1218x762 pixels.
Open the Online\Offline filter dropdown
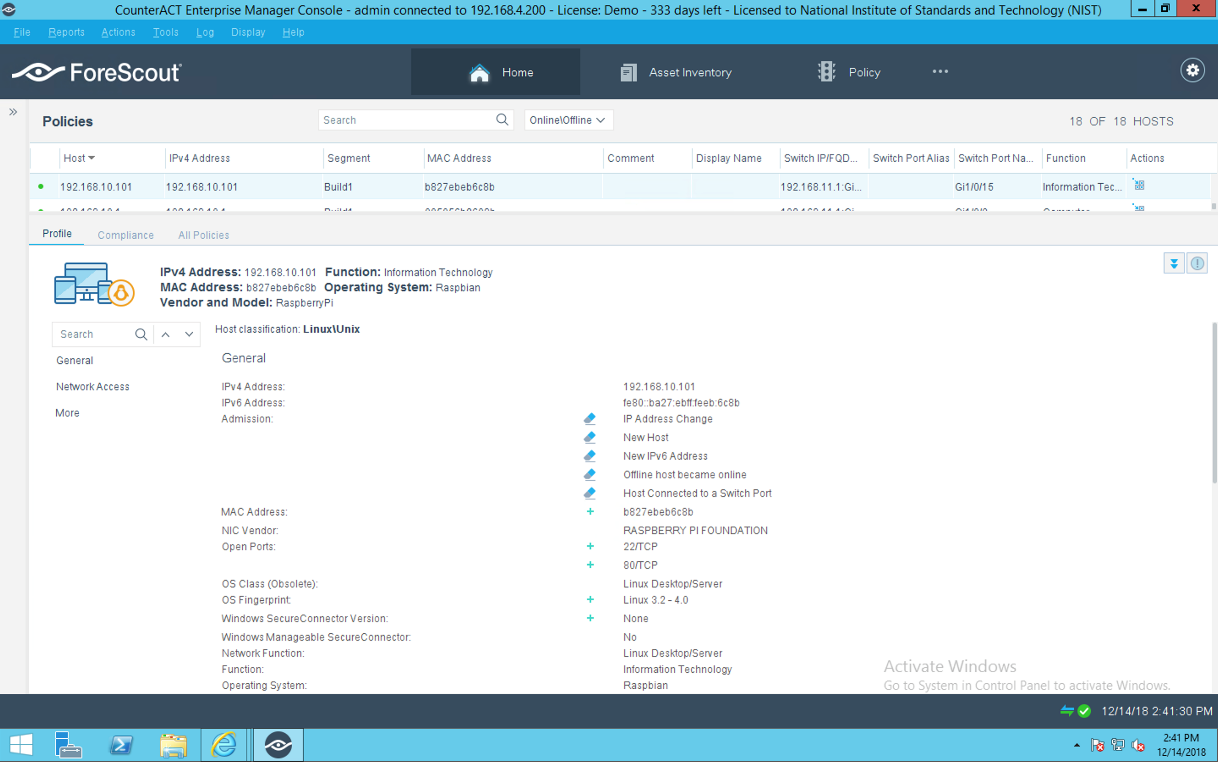(568, 120)
